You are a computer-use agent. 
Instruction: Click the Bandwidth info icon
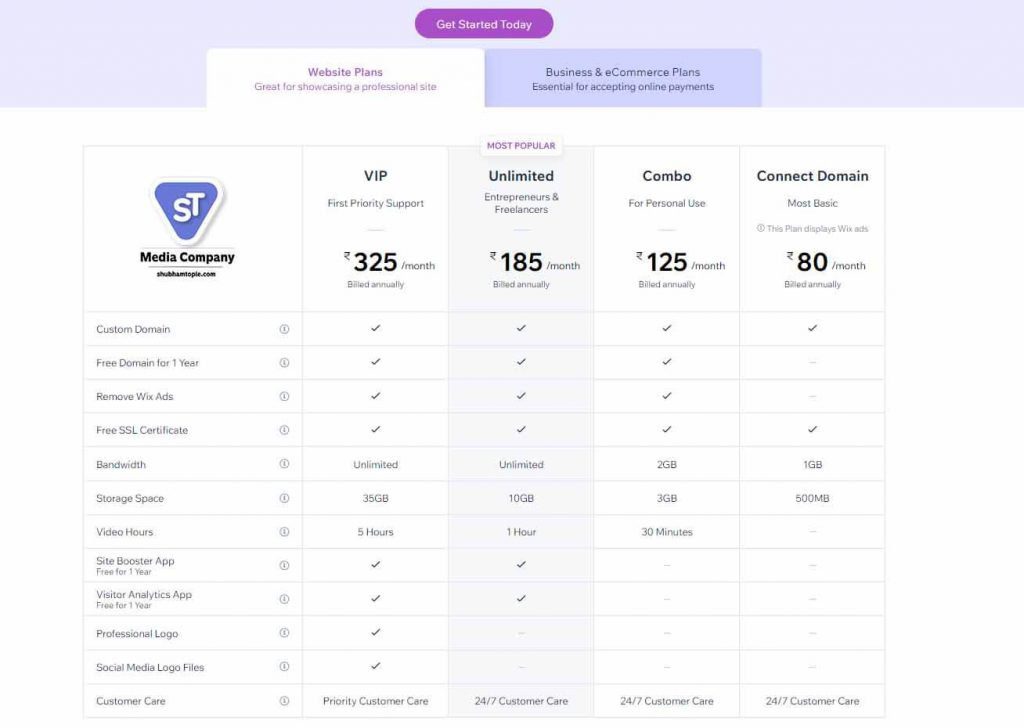click(x=284, y=464)
